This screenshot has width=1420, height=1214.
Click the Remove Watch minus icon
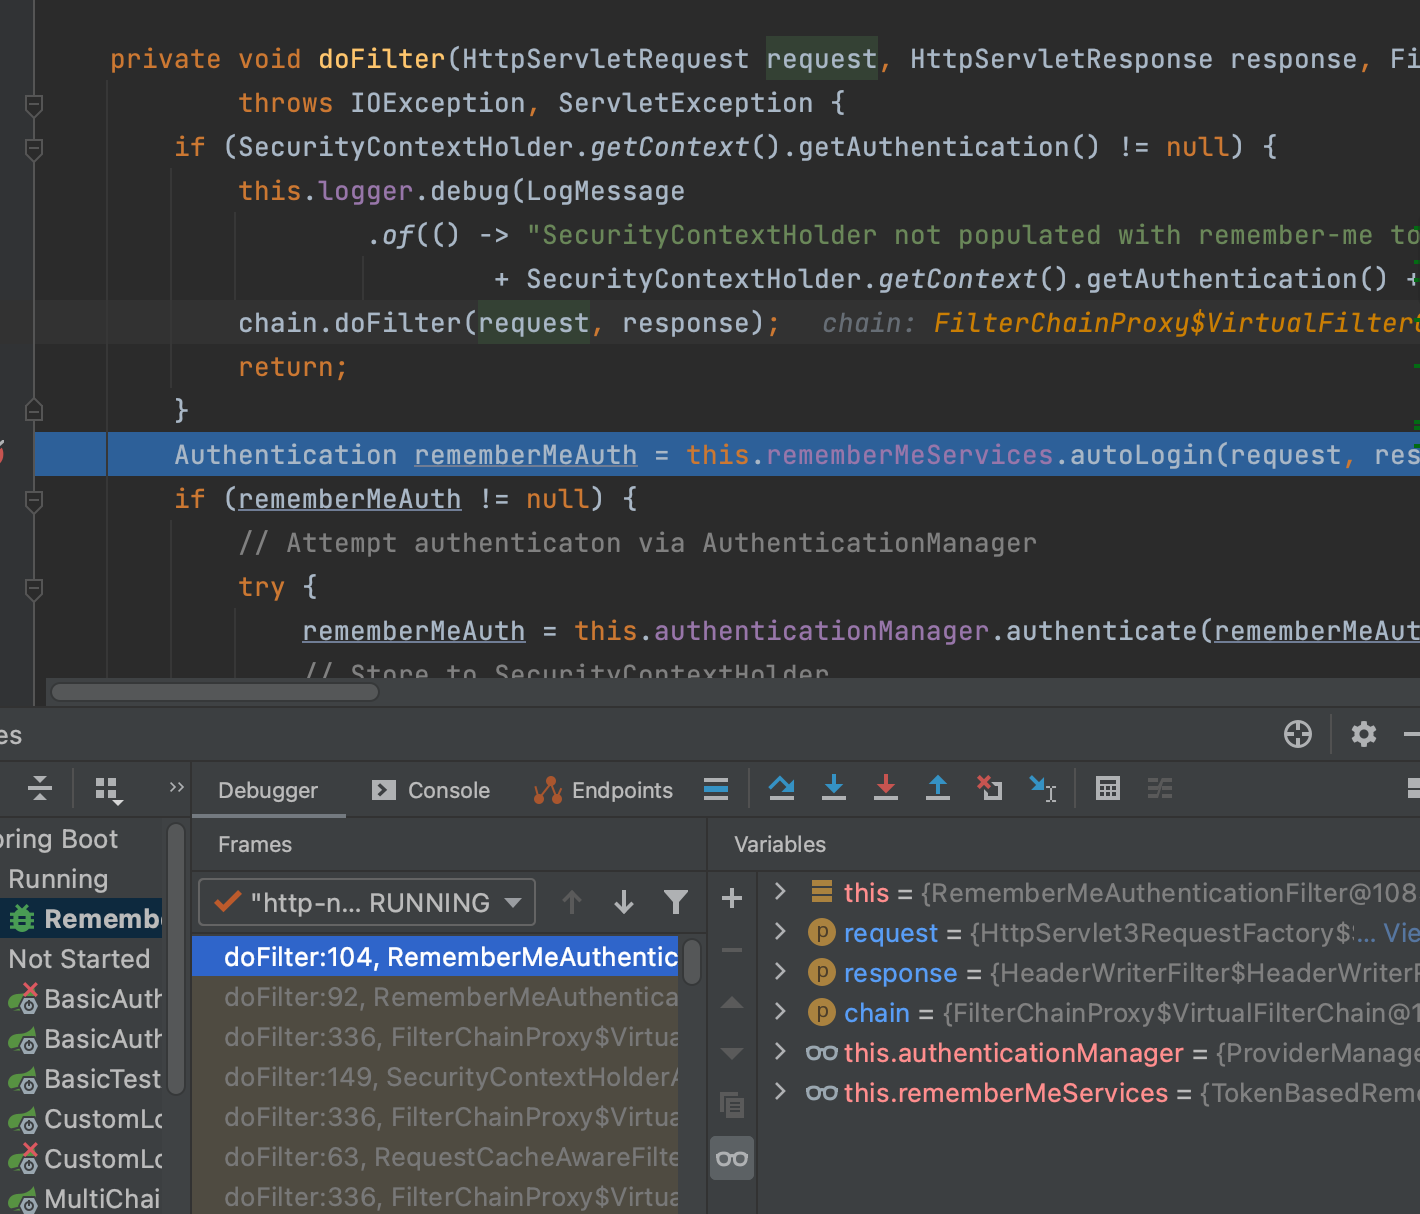[732, 950]
